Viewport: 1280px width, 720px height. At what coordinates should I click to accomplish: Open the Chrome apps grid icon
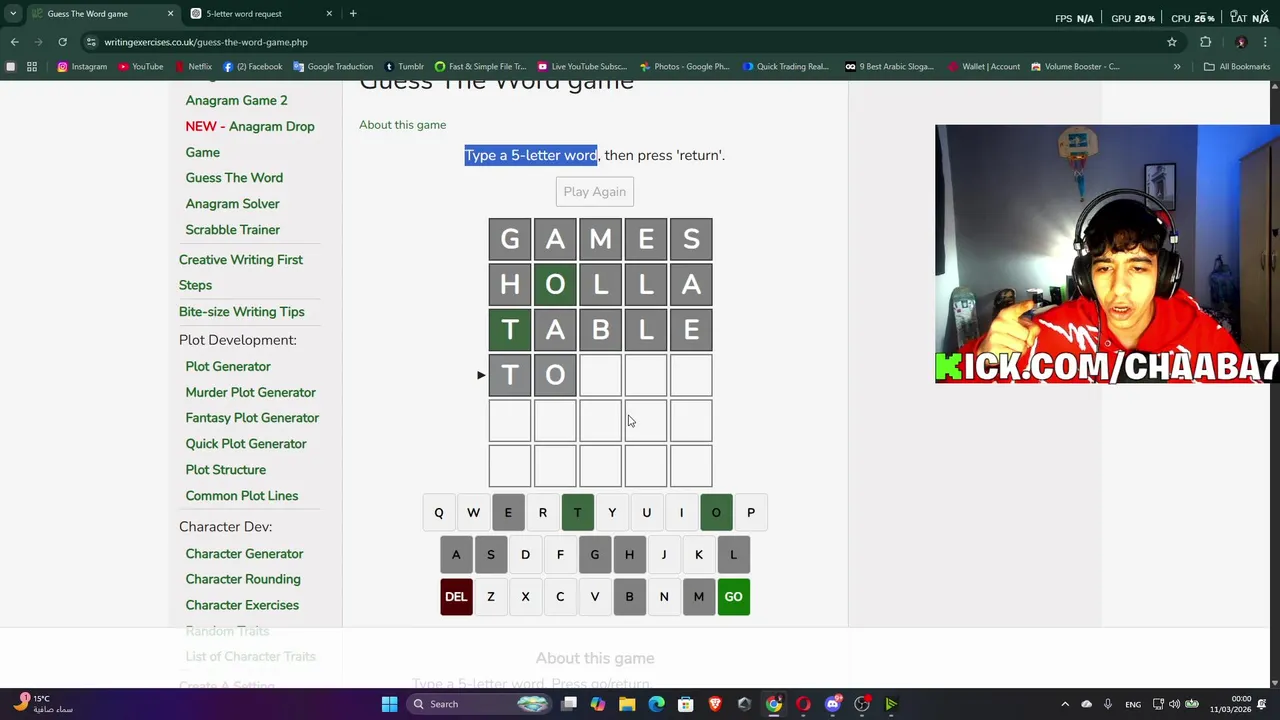[32, 67]
